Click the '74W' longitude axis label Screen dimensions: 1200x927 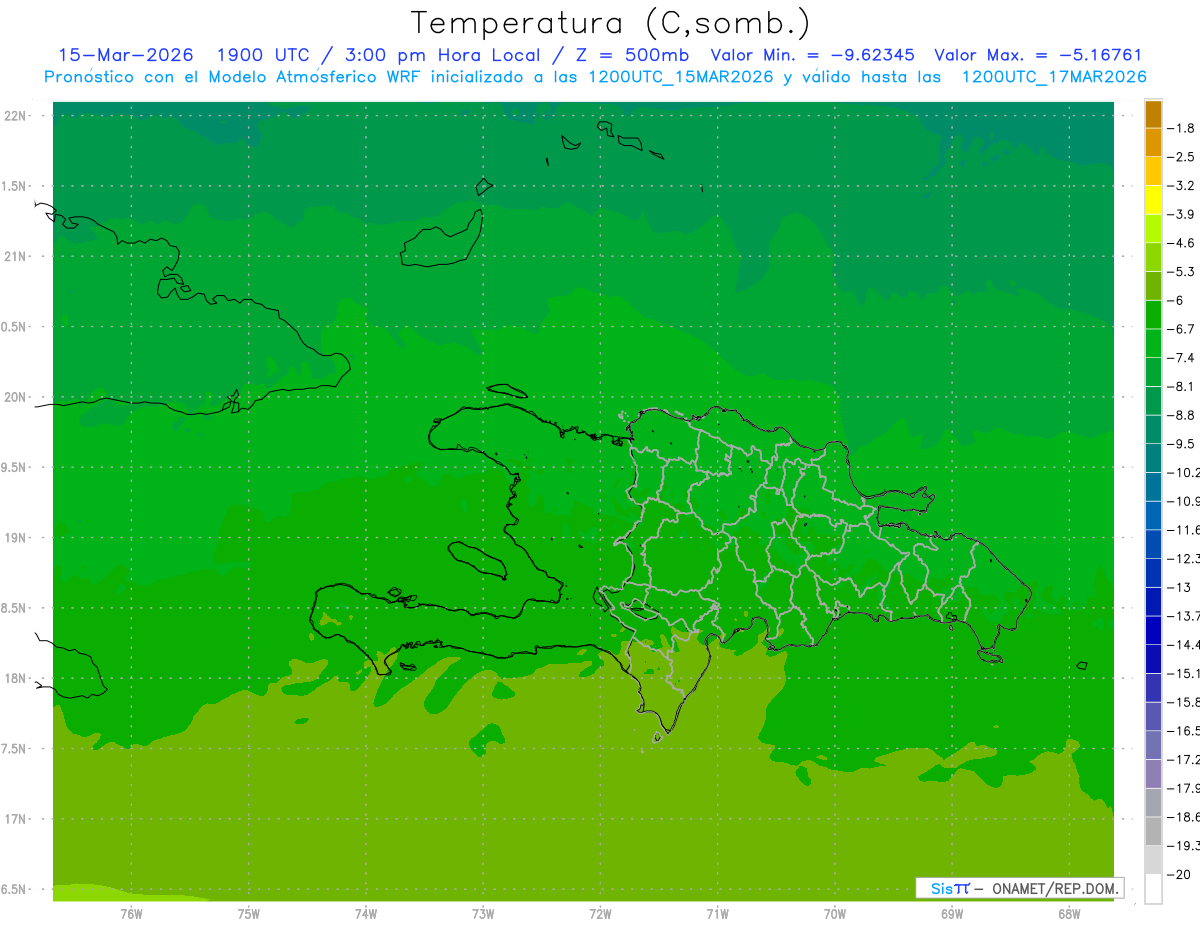pyautogui.click(x=366, y=914)
